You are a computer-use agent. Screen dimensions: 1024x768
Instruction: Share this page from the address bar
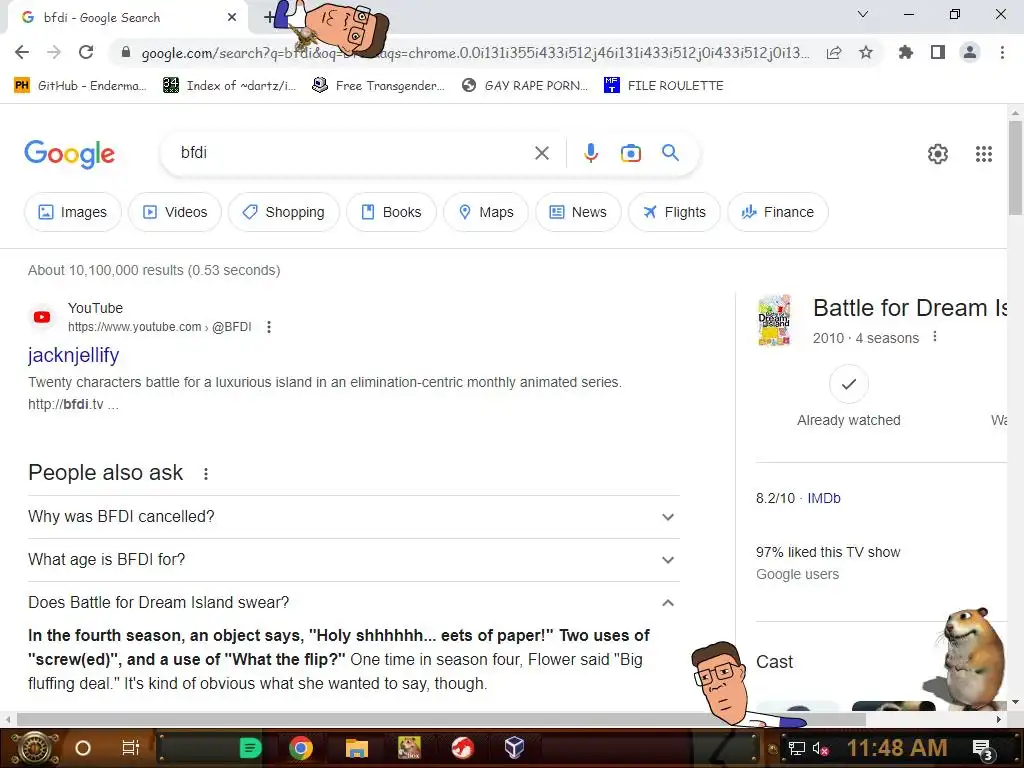coord(834,52)
